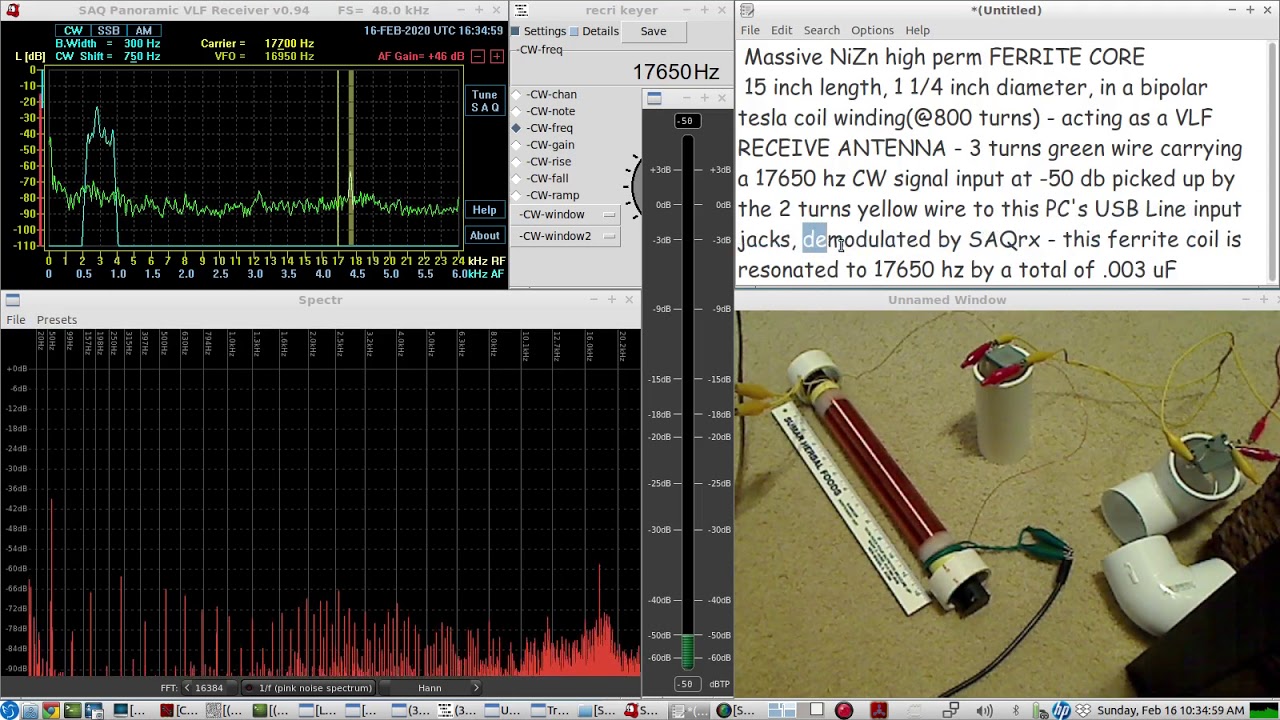
Task: Select the -CW-gain radio option
Action: 544,145
